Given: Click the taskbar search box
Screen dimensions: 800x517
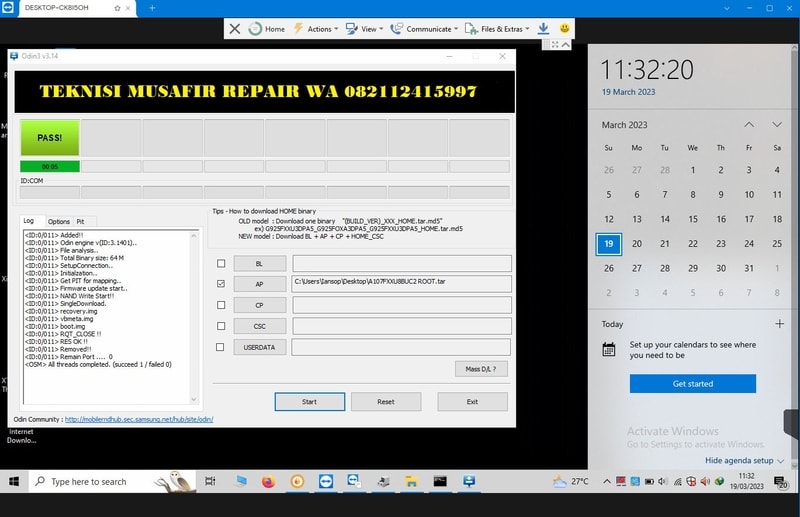Looking at the screenshot, I should point(112,481).
